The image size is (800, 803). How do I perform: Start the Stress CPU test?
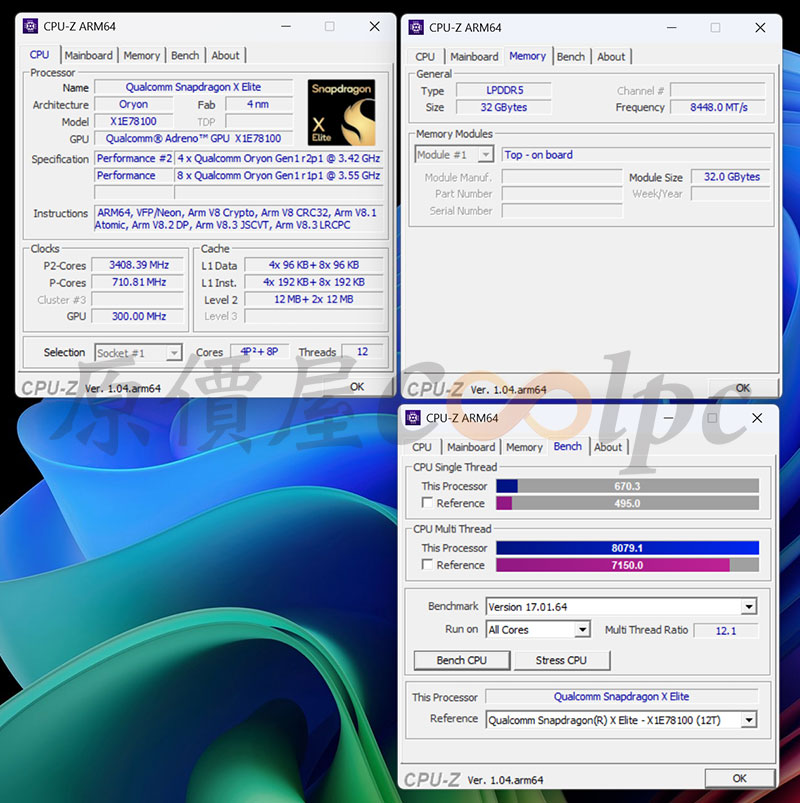click(561, 660)
